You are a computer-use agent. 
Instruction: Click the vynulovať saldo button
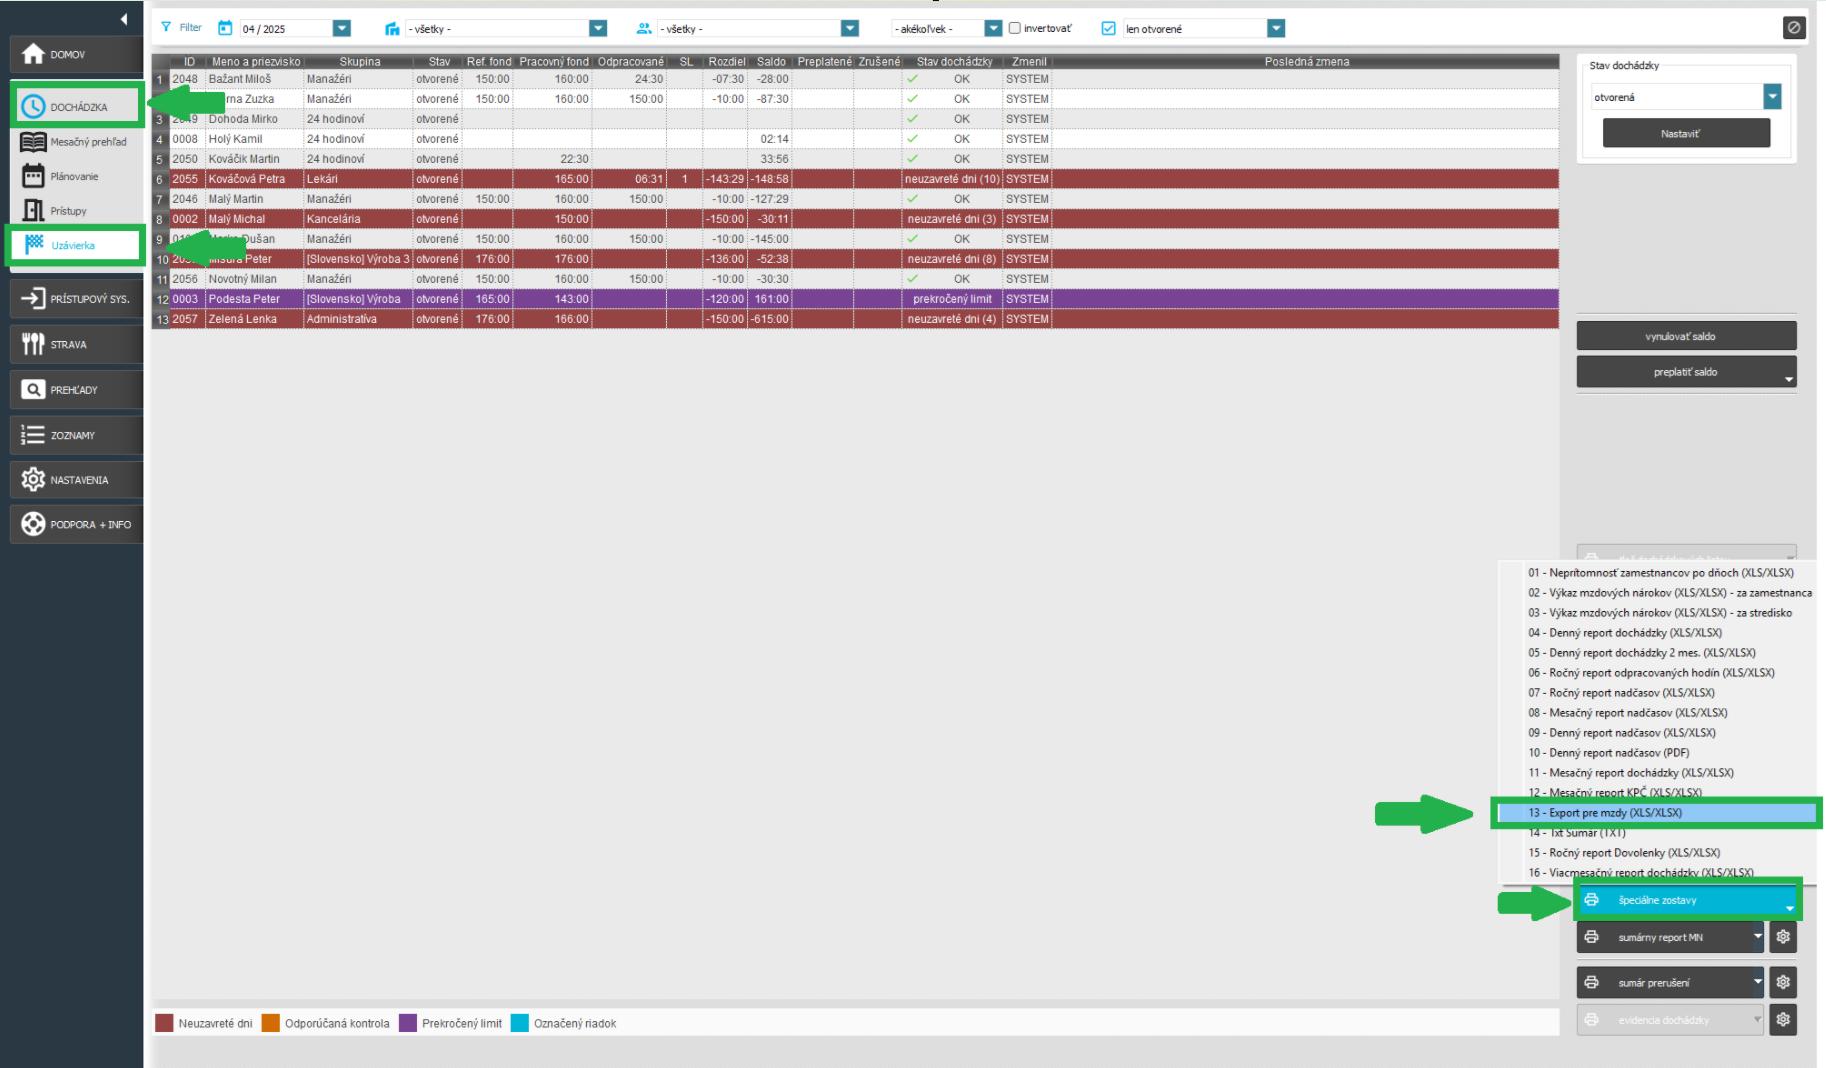(1686, 336)
